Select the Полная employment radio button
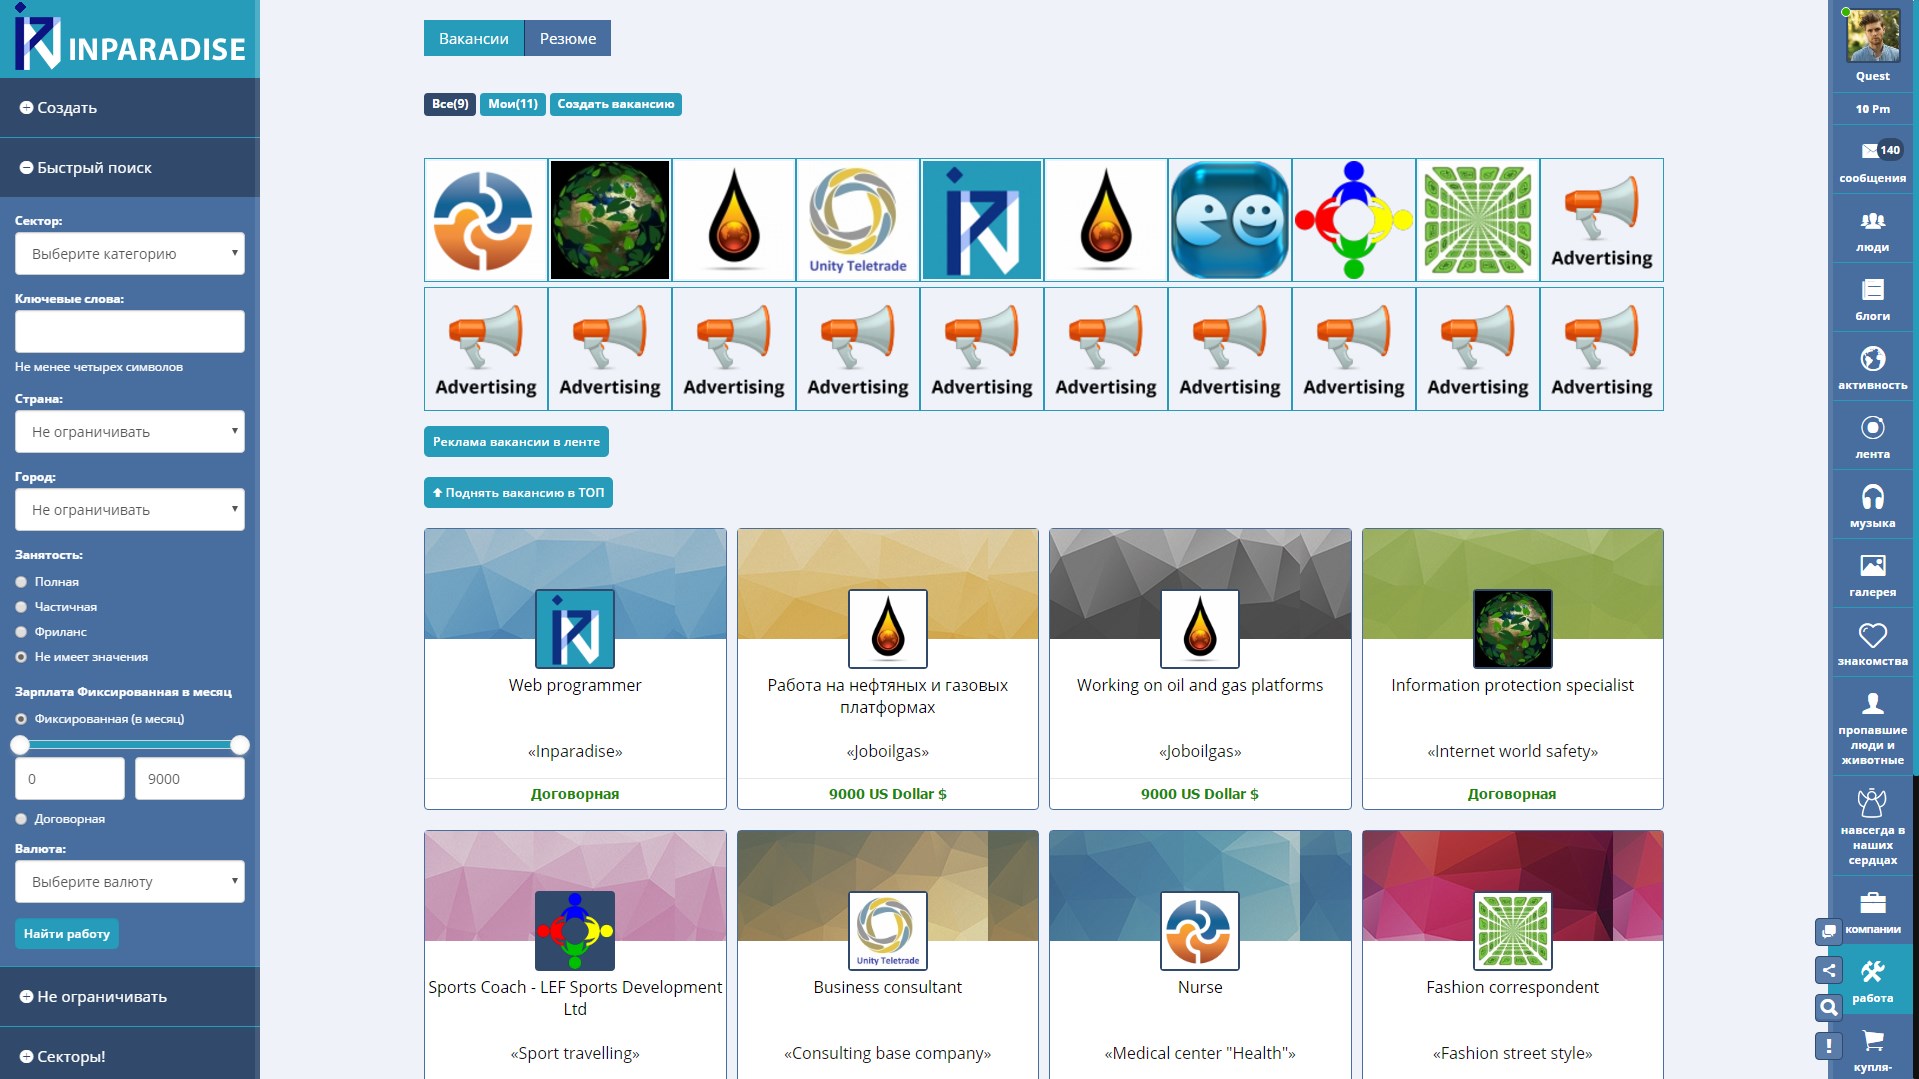Viewport: 1919px width, 1079px height. click(x=21, y=582)
